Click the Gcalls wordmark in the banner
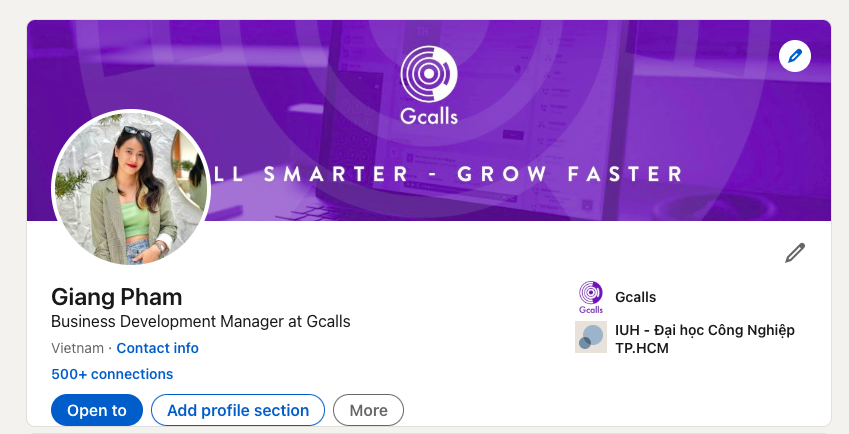The height and width of the screenshot is (434, 849). [429, 115]
